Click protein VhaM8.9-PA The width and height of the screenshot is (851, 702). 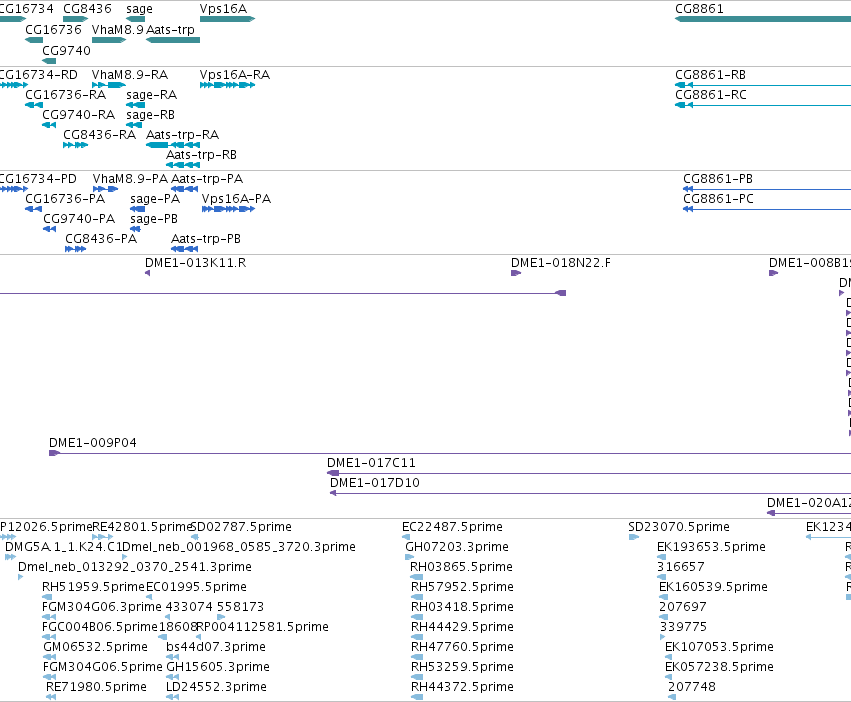[x=105, y=189]
